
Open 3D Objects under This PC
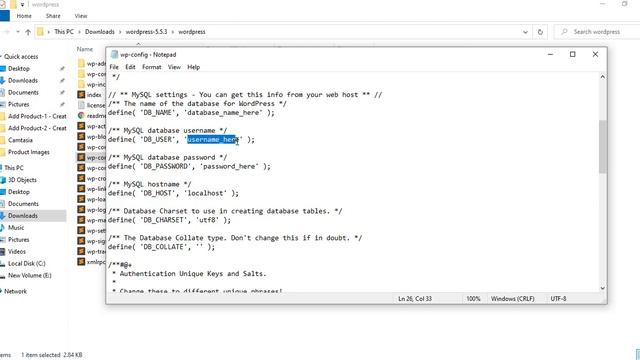point(22,180)
